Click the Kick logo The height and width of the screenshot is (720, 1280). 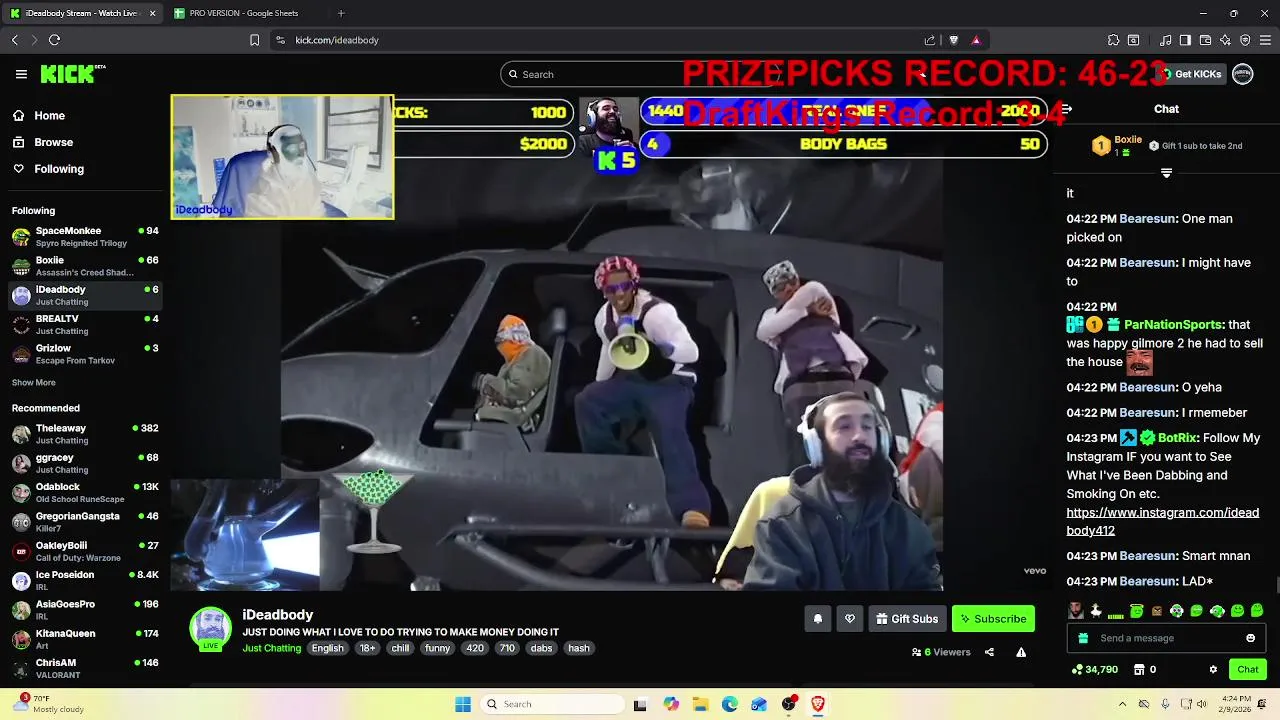(72, 74)
